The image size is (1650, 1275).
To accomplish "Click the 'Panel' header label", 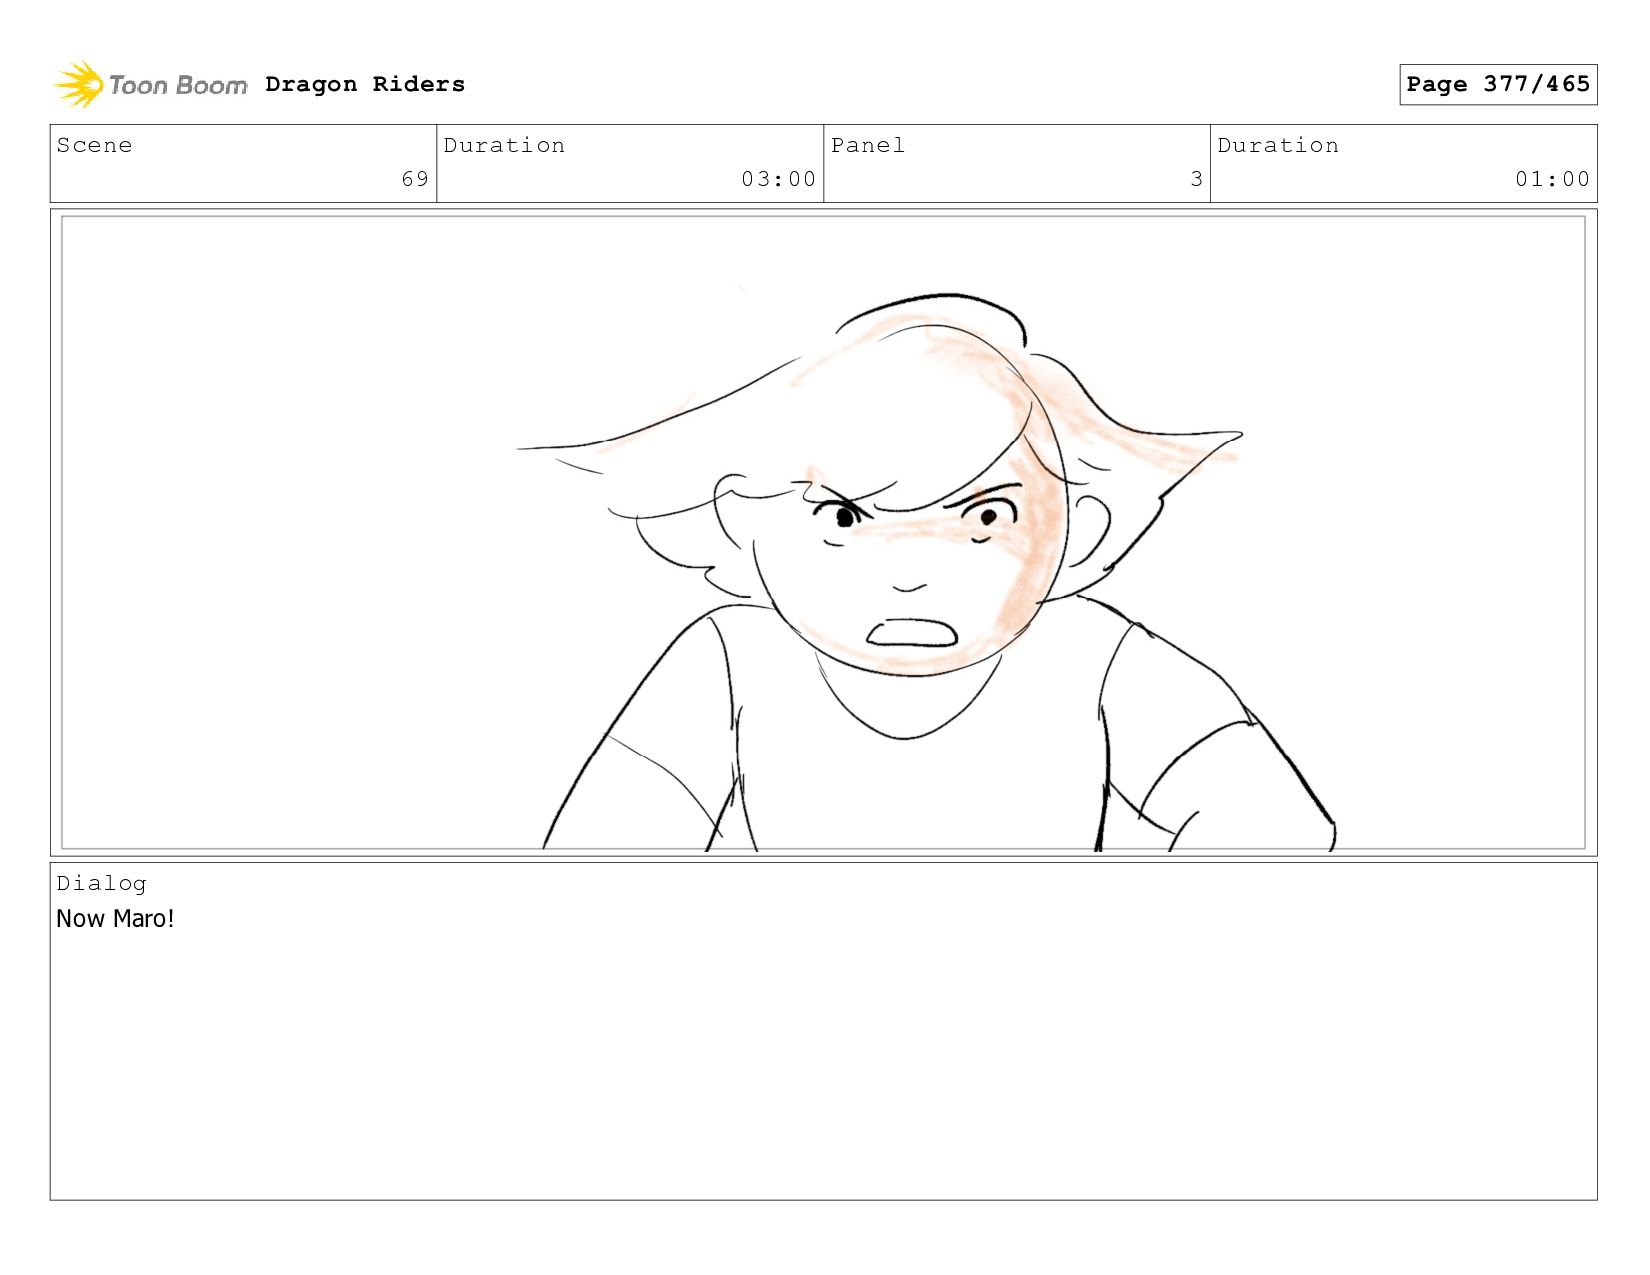I will pos(868,145).
